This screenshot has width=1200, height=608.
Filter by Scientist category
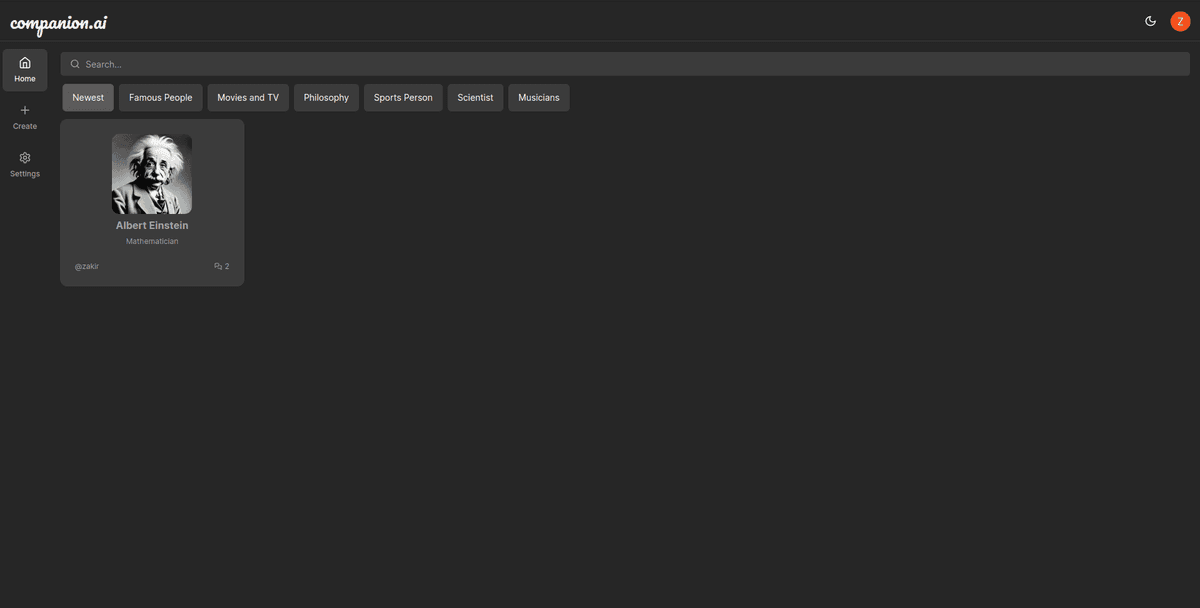(475, 98)
